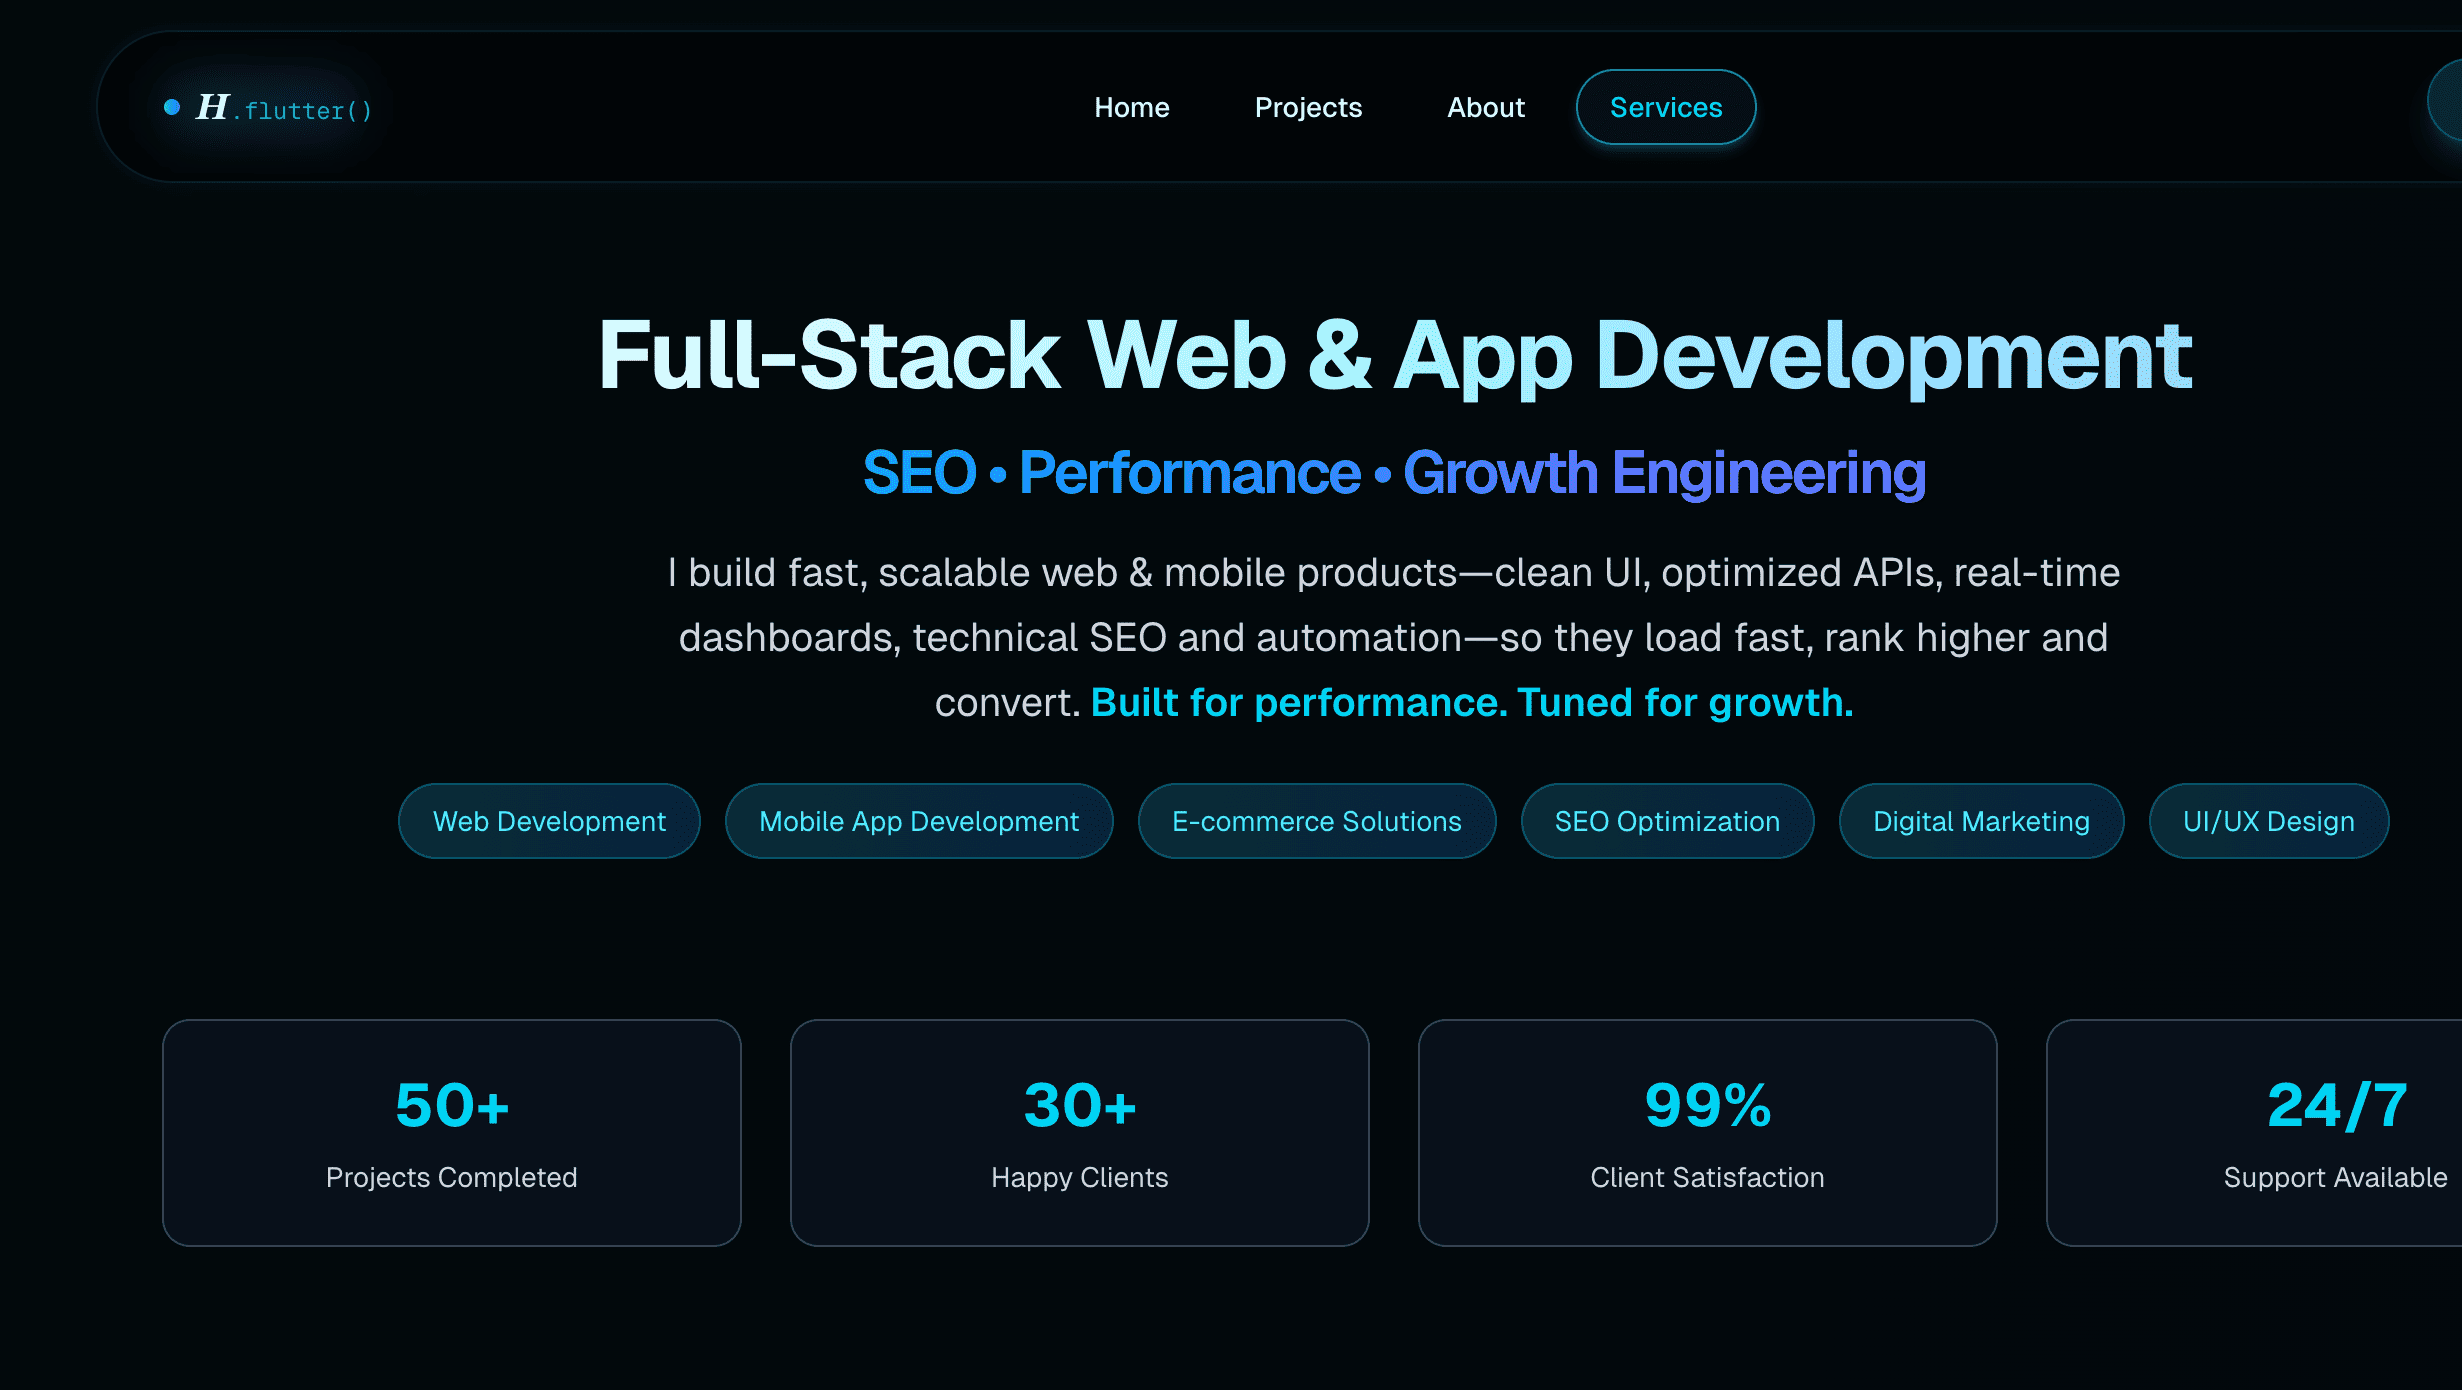Click the UI/UX Design chip
This screenshot has width=2462, height=1390.
tap(2268, 820)
